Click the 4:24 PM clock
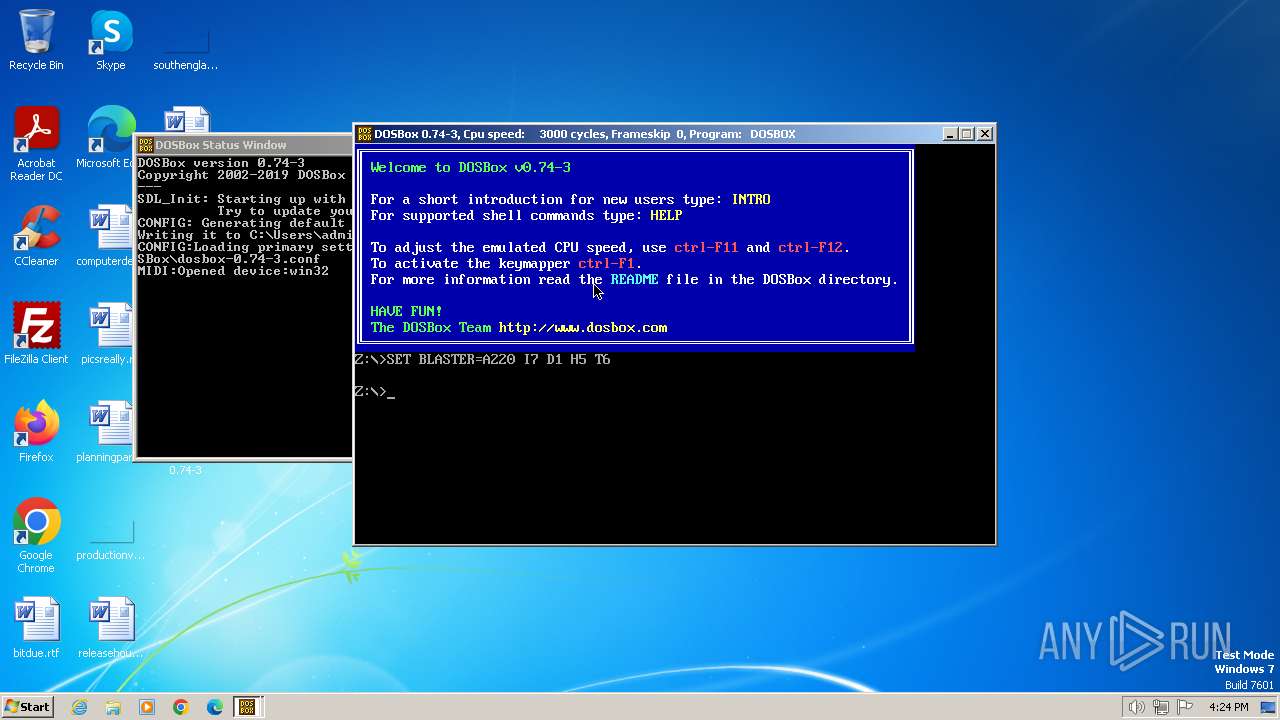Image resolution: width=1280 pixels, height=720 pixels. coord(1228,707)
